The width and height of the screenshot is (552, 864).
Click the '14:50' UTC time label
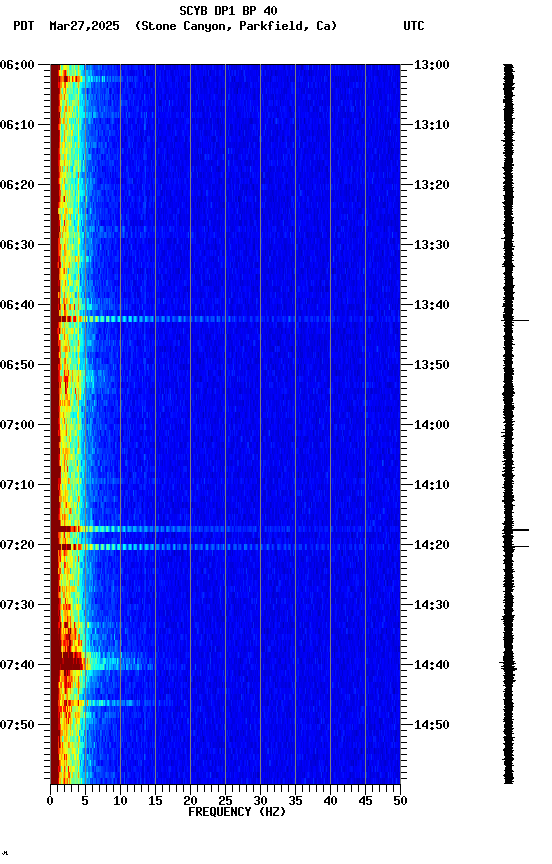pos(432,725)
